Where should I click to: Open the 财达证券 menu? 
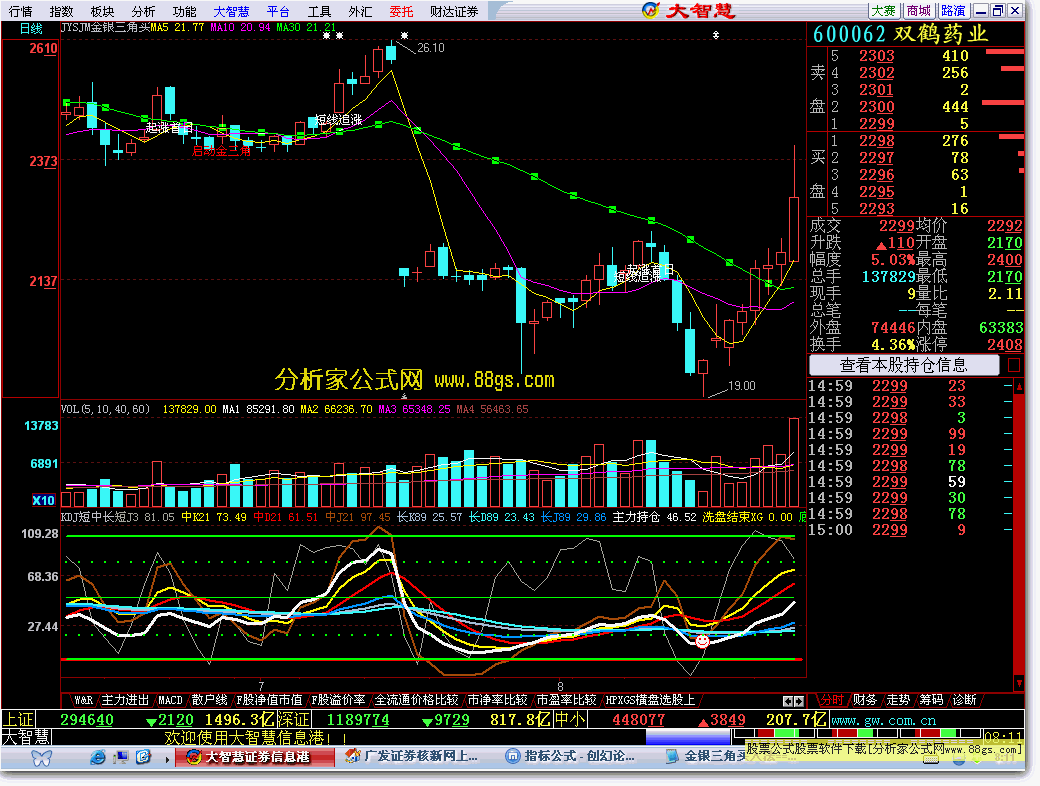tap(454, 11)
